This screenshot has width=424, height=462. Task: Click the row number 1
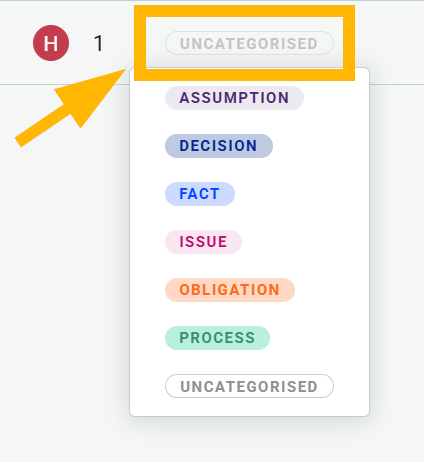point(98,43)
